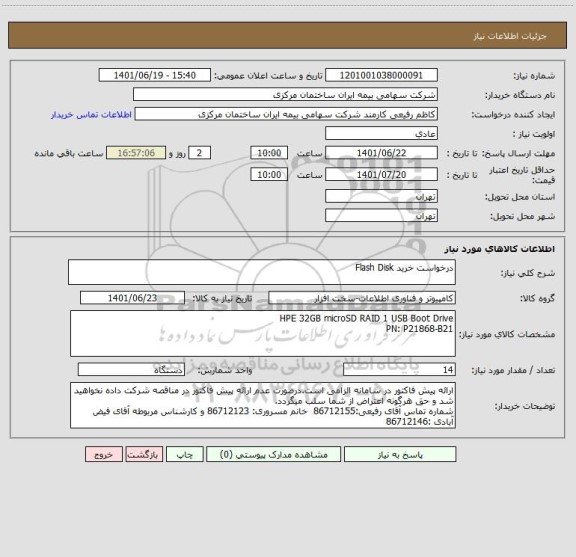The image size is (576, 557).
Task: Click the 'جزئیات اطلاعات نیاز' header title
Action: (510, 36)
